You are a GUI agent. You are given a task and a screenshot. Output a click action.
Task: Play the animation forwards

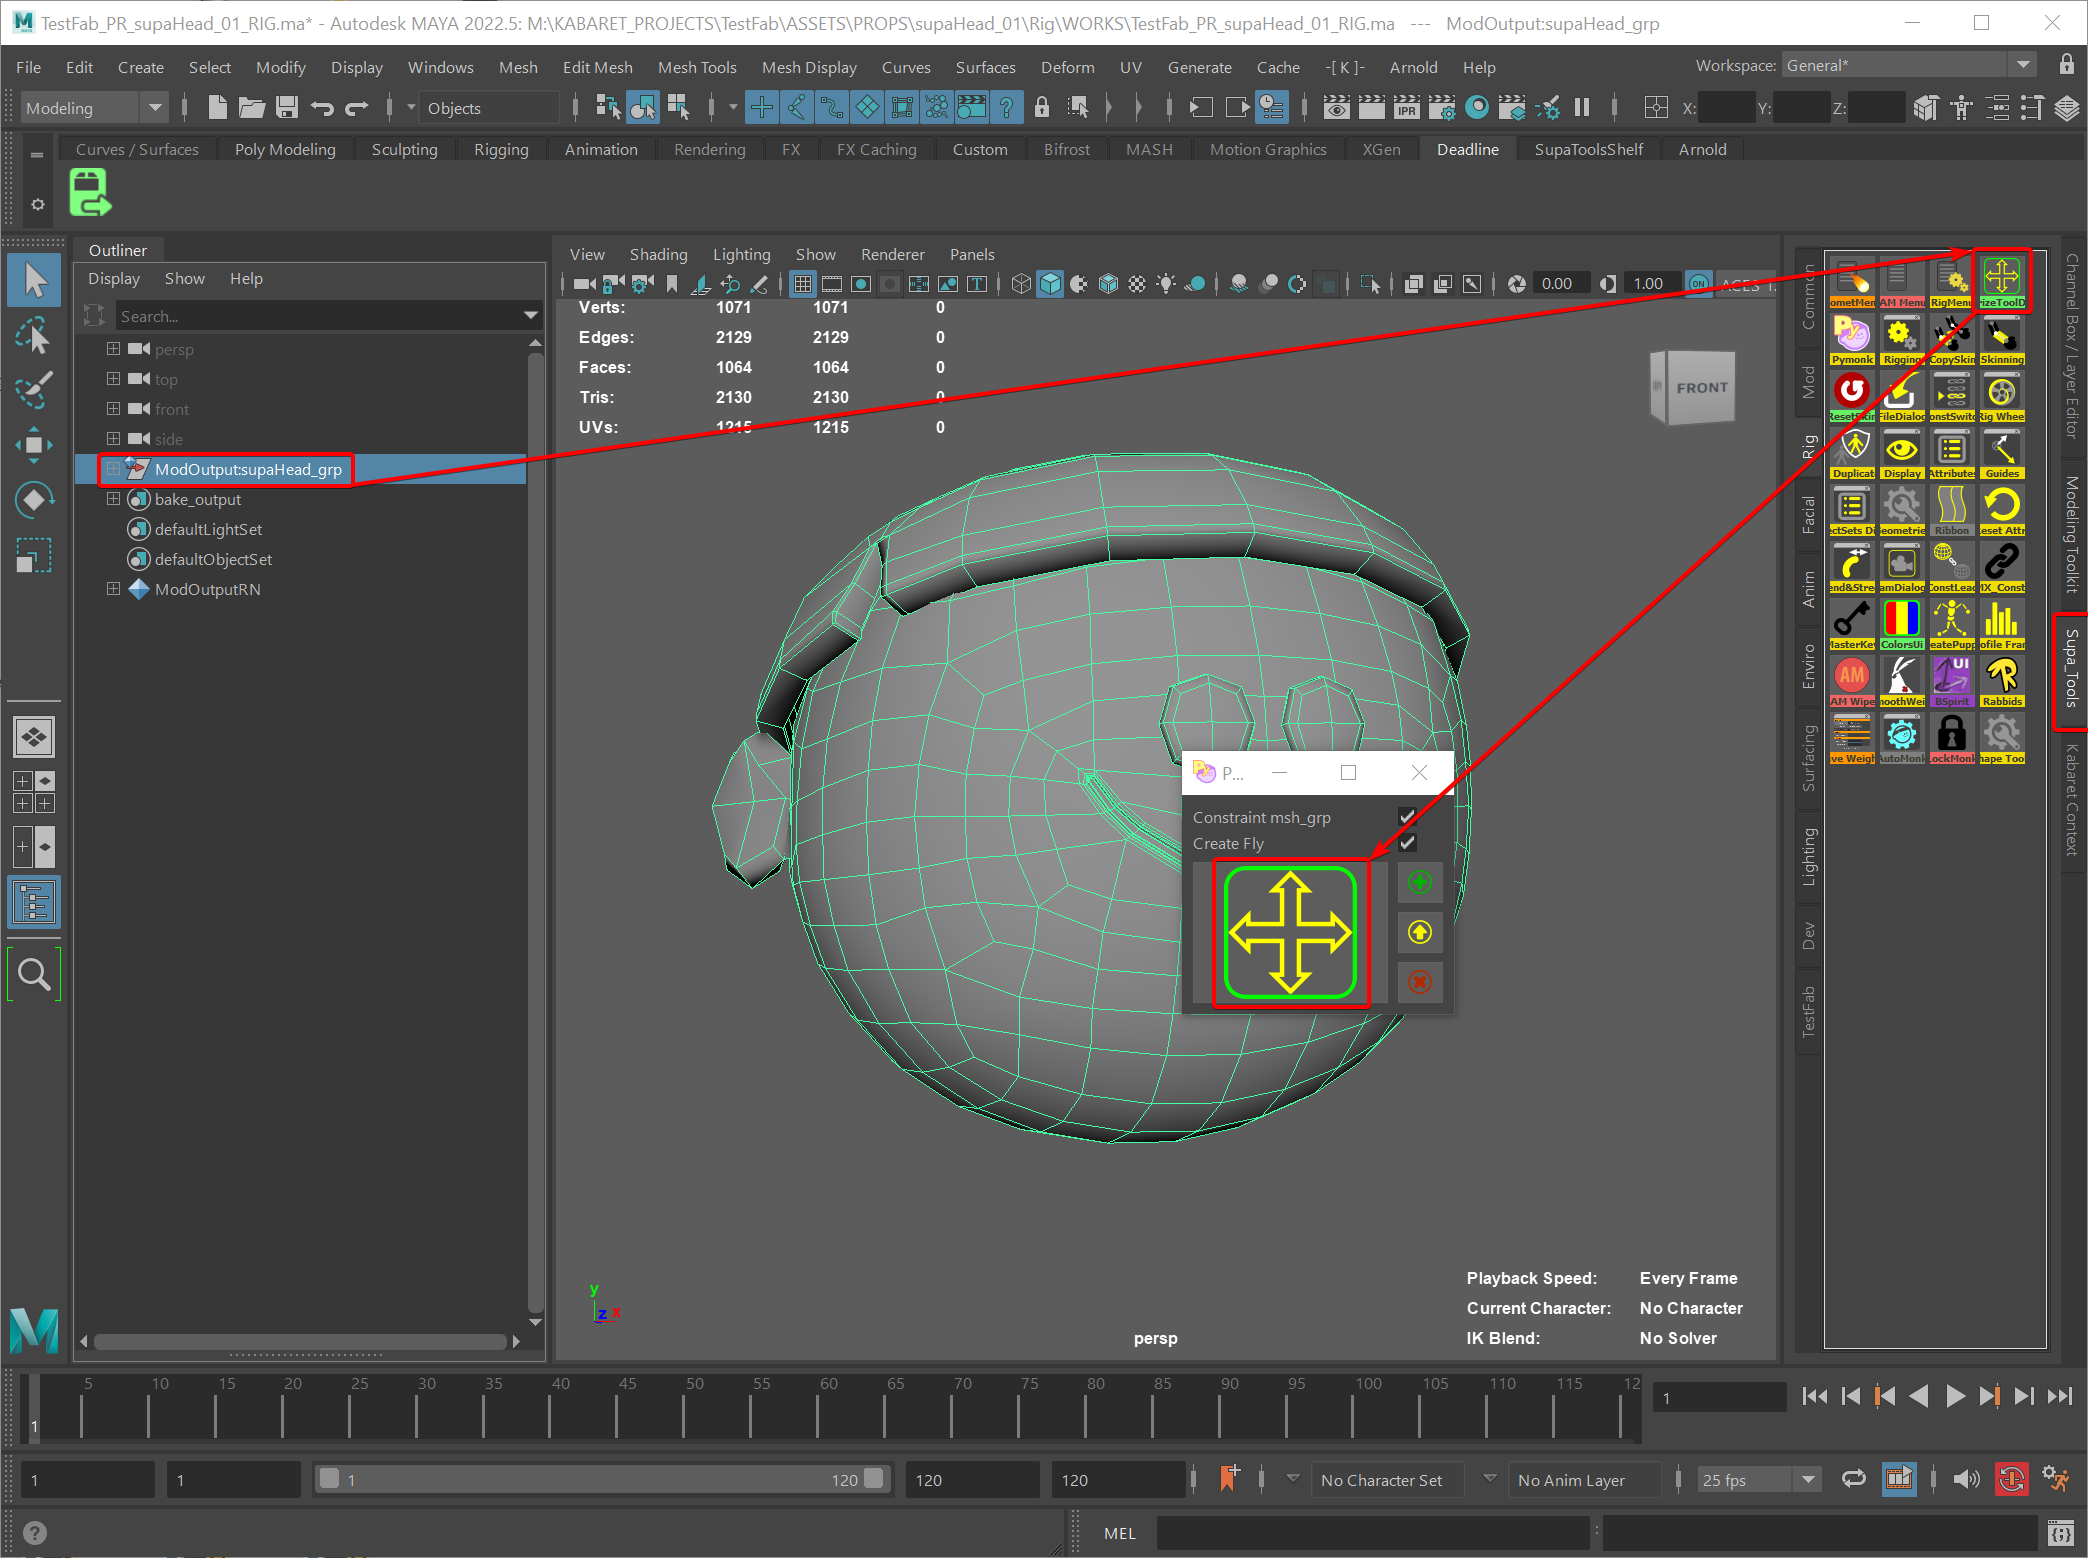(x=1955, y=1396)
